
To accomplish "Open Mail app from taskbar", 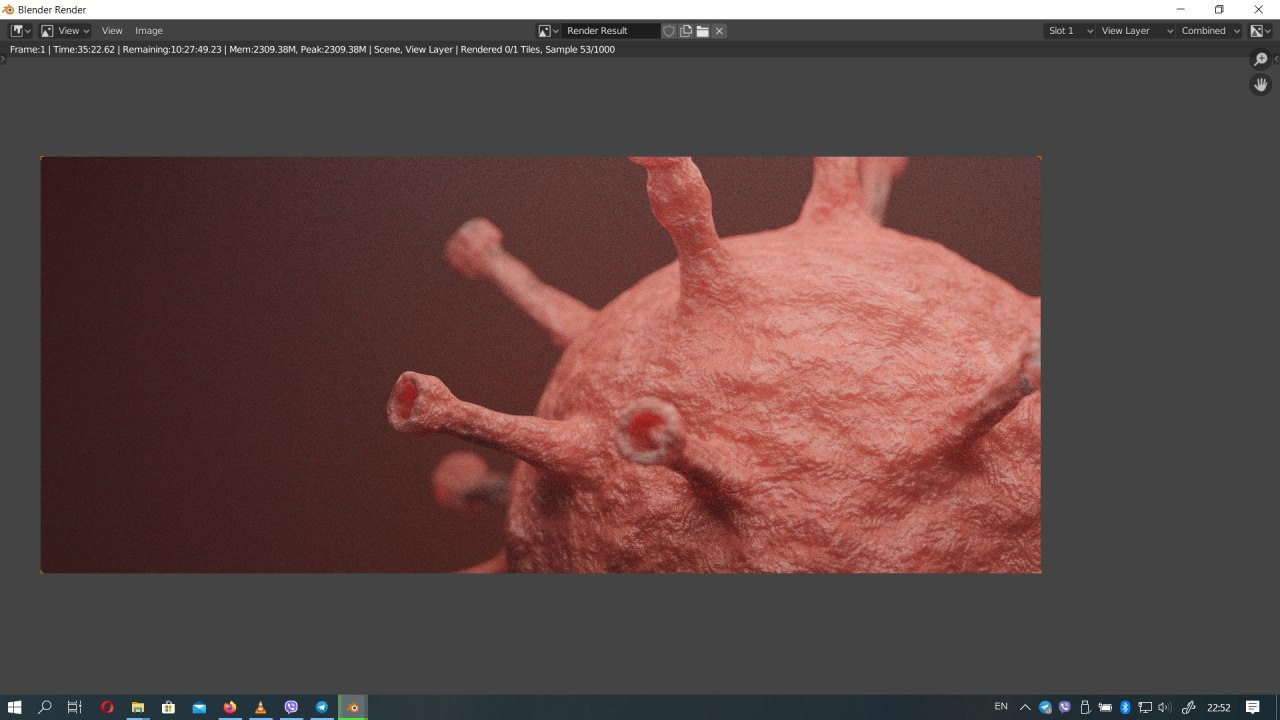I will point(199,707).
